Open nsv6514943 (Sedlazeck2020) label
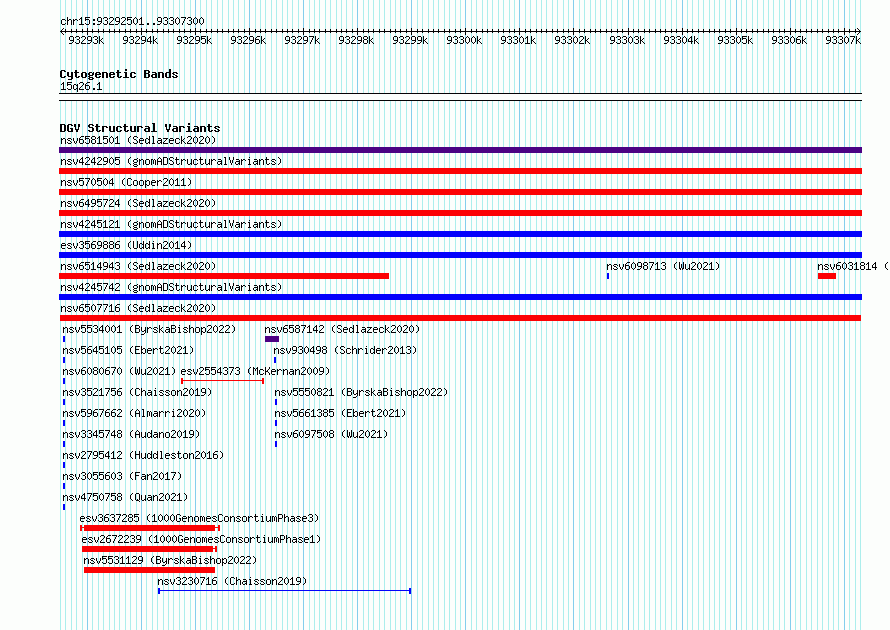The height and width of the screenshot is (630, 890). [138, 266]
